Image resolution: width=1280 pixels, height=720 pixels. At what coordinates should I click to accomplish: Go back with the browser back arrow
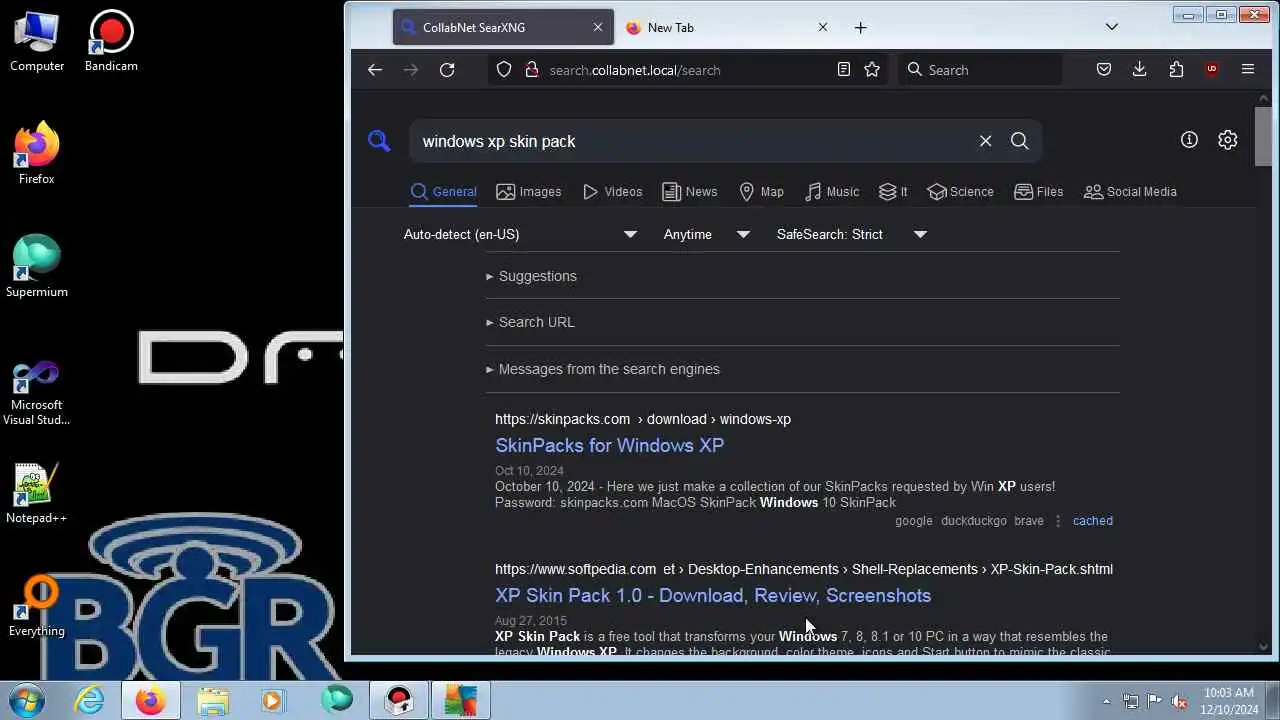pos(375,70)
